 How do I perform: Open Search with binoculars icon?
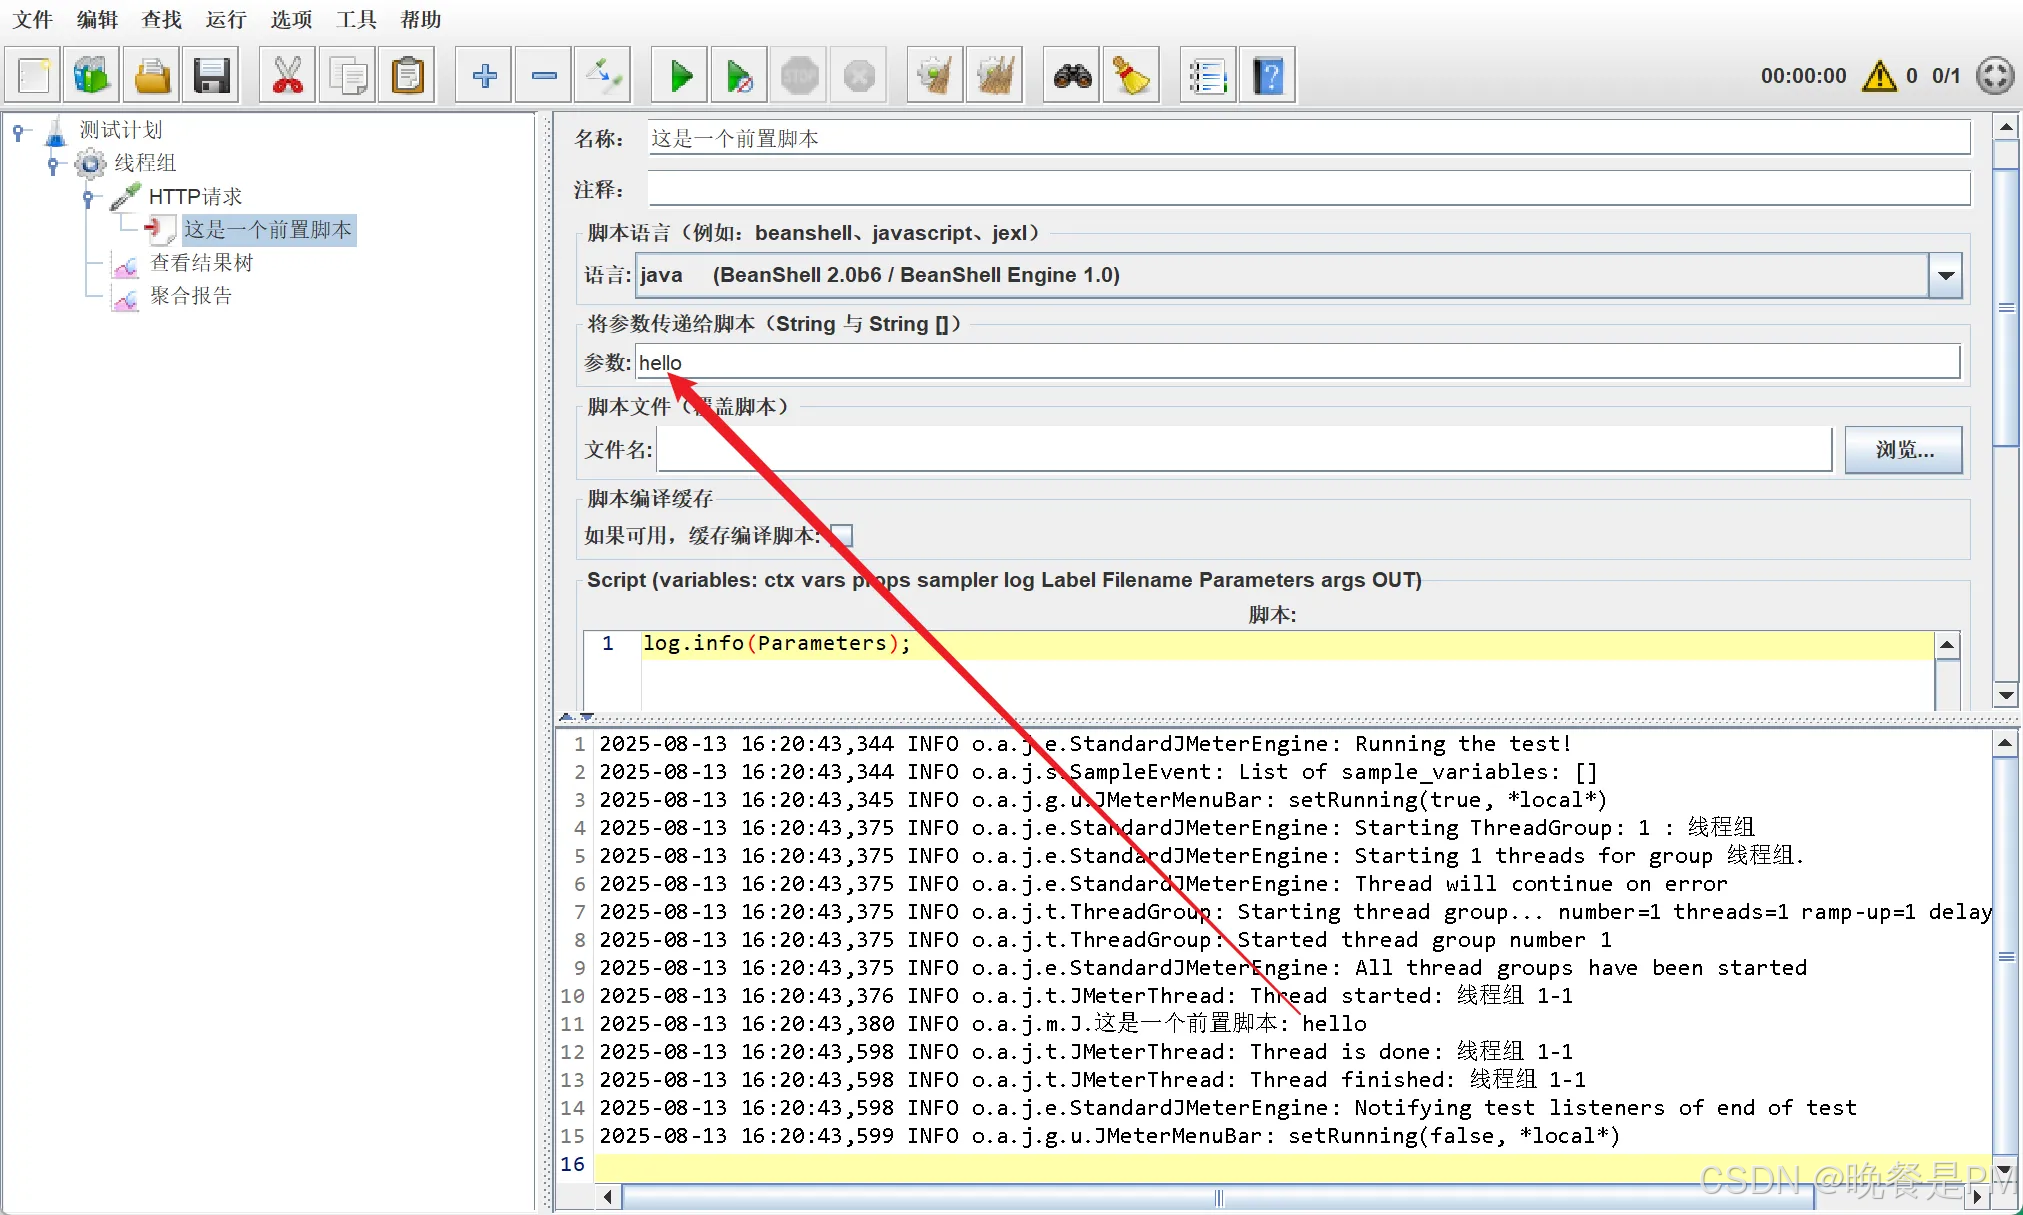(1072, 75)
